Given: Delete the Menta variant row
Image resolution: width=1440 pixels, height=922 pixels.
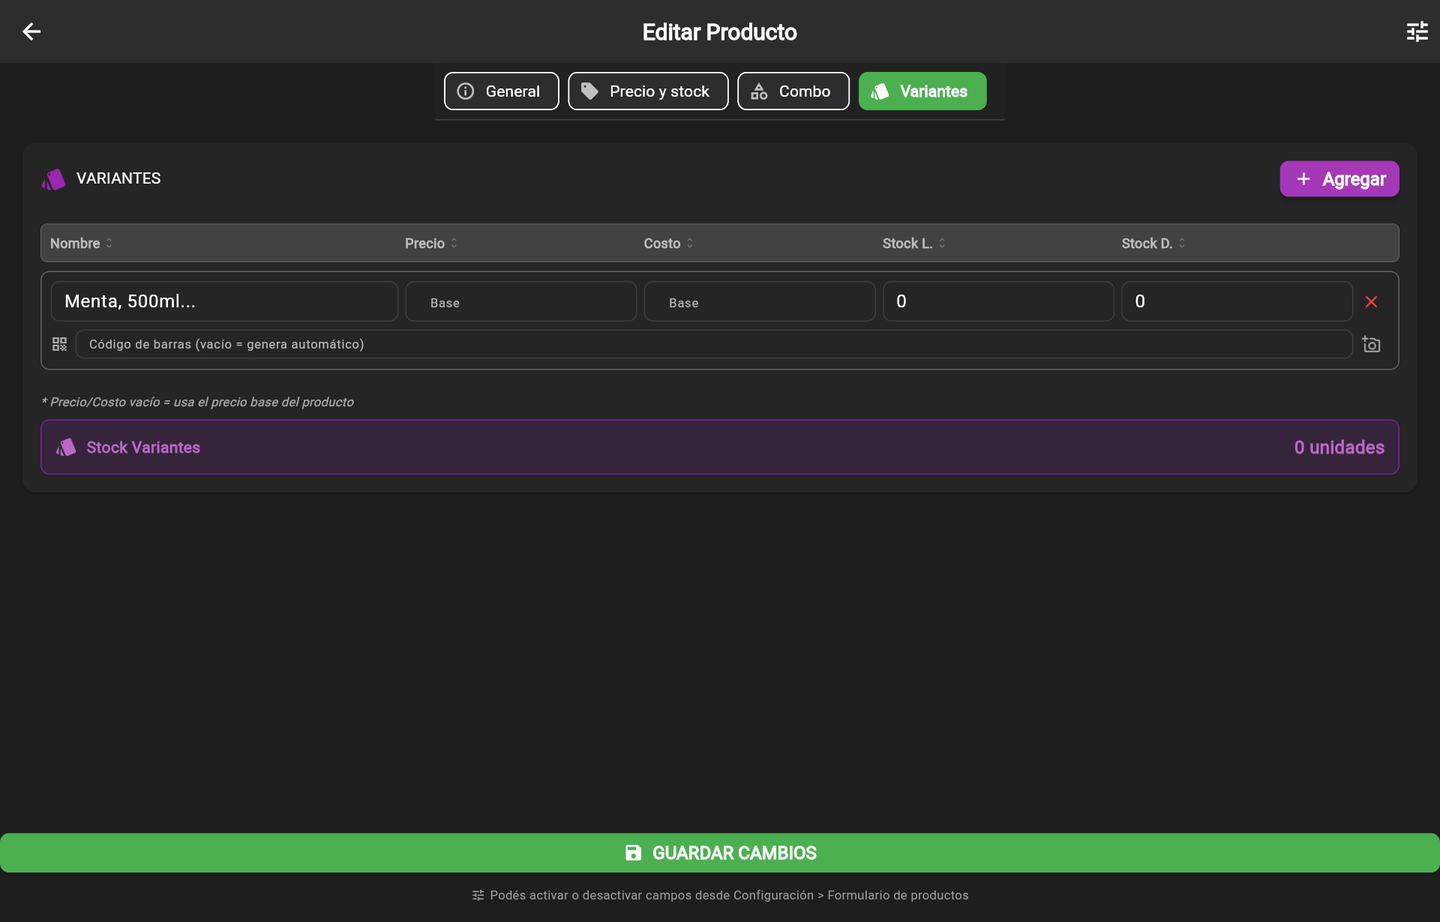Looking at the screenshot, I should (x=1371, y=302).
